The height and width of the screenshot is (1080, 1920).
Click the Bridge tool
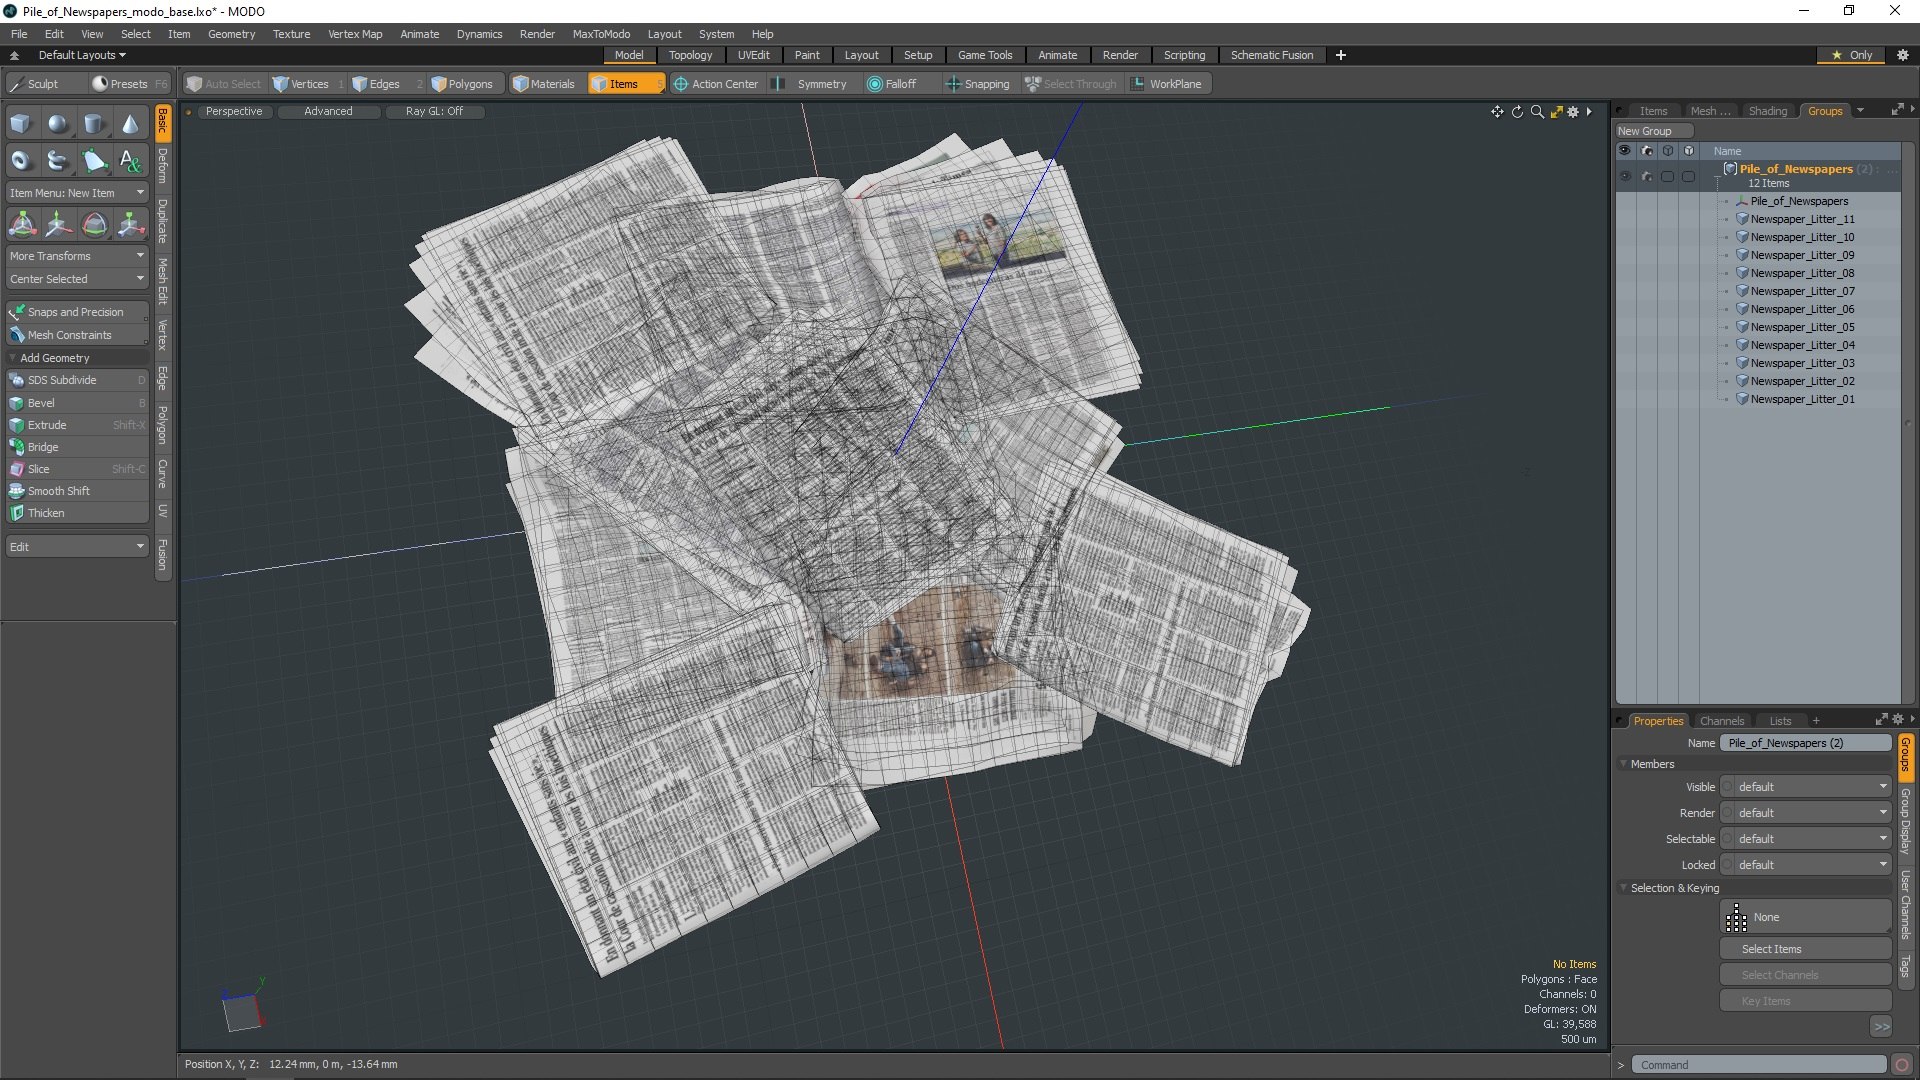[x=77, y=447]
